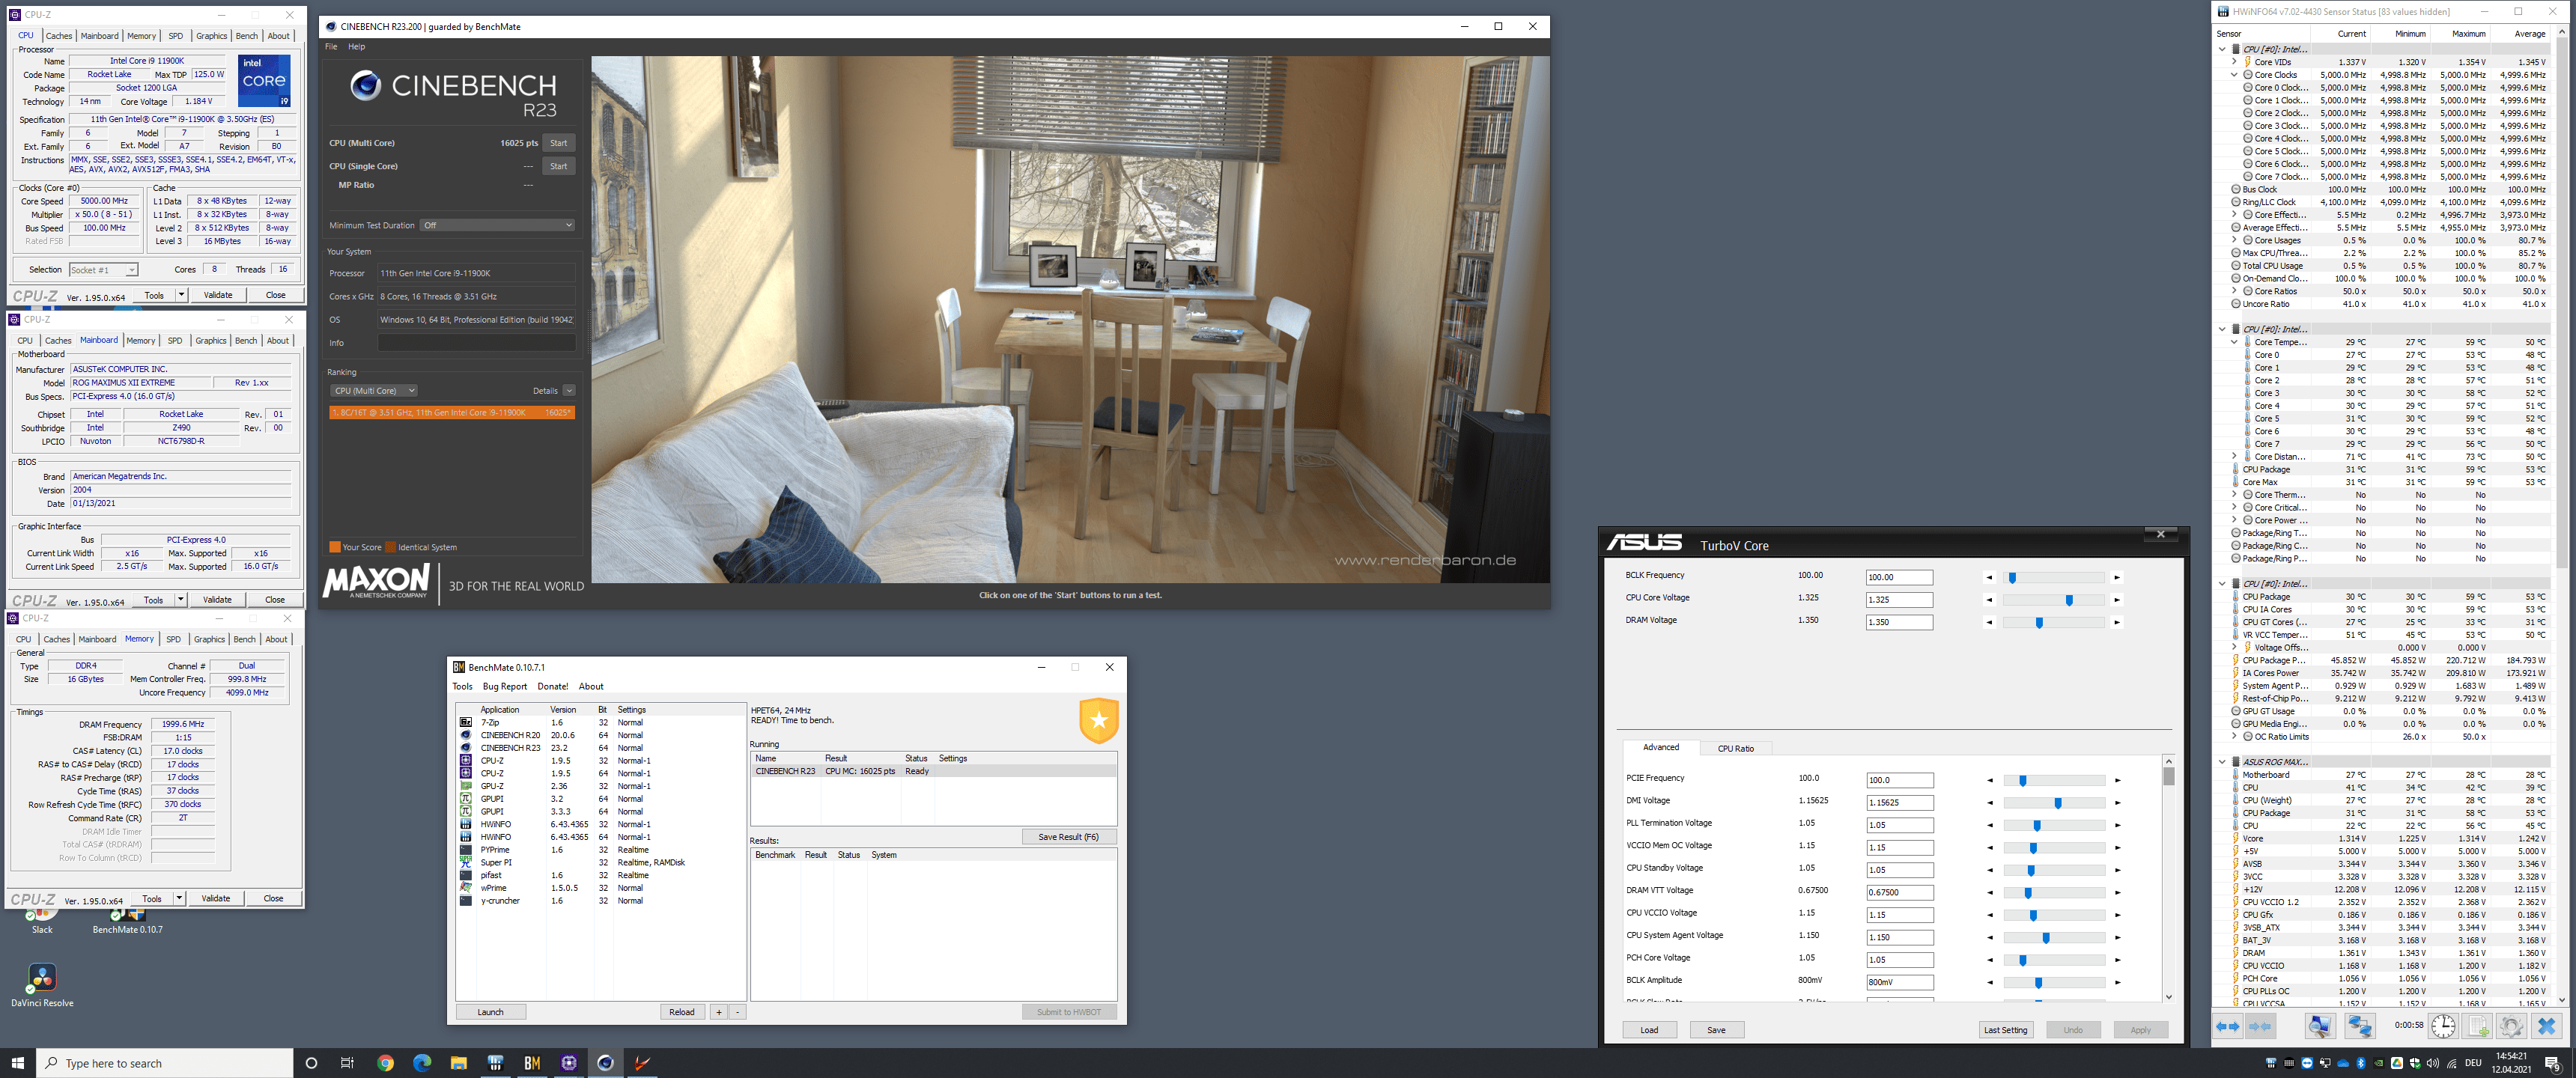Start the CPU (Single Core) Cinebench test
Screen dimensions: 2576x1078
pos(558,166)
